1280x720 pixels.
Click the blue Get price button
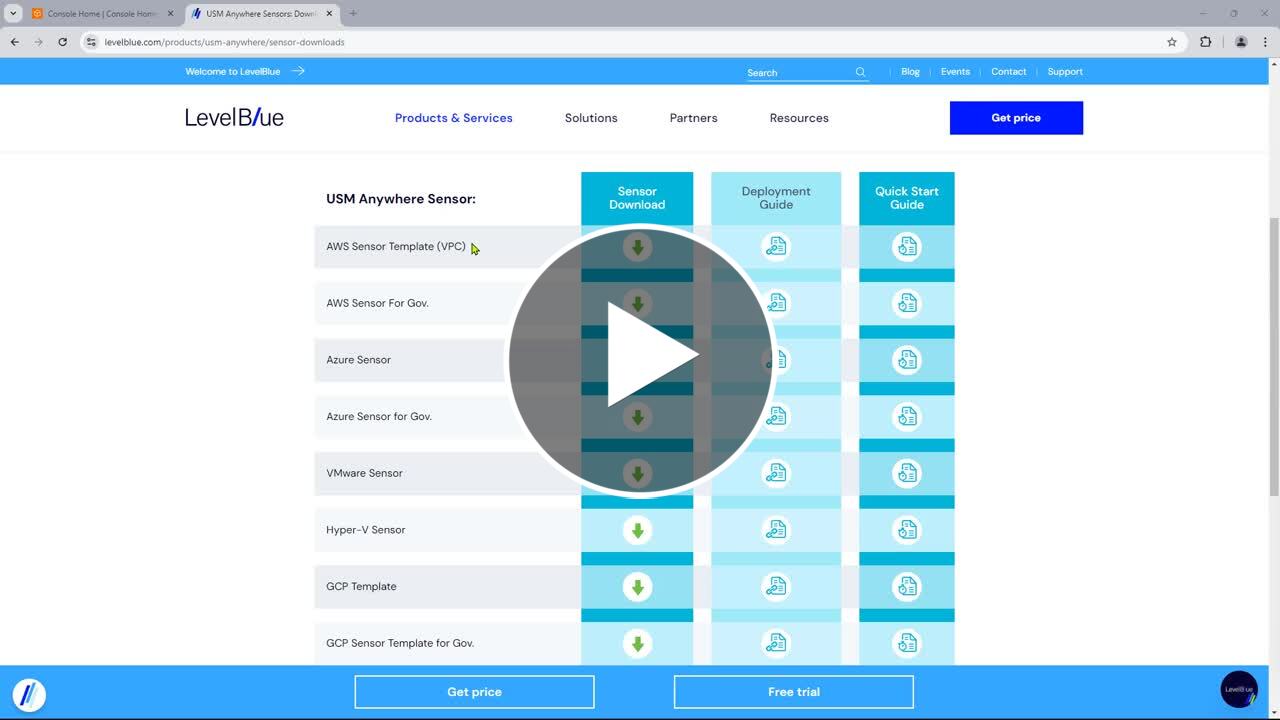pyautogui.click(x=1016, y=118)
